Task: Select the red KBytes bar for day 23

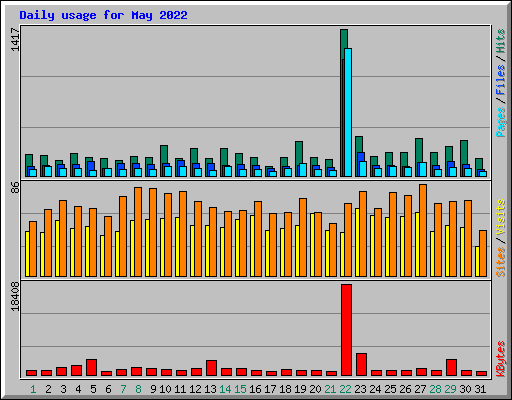Action: (361, 365)
